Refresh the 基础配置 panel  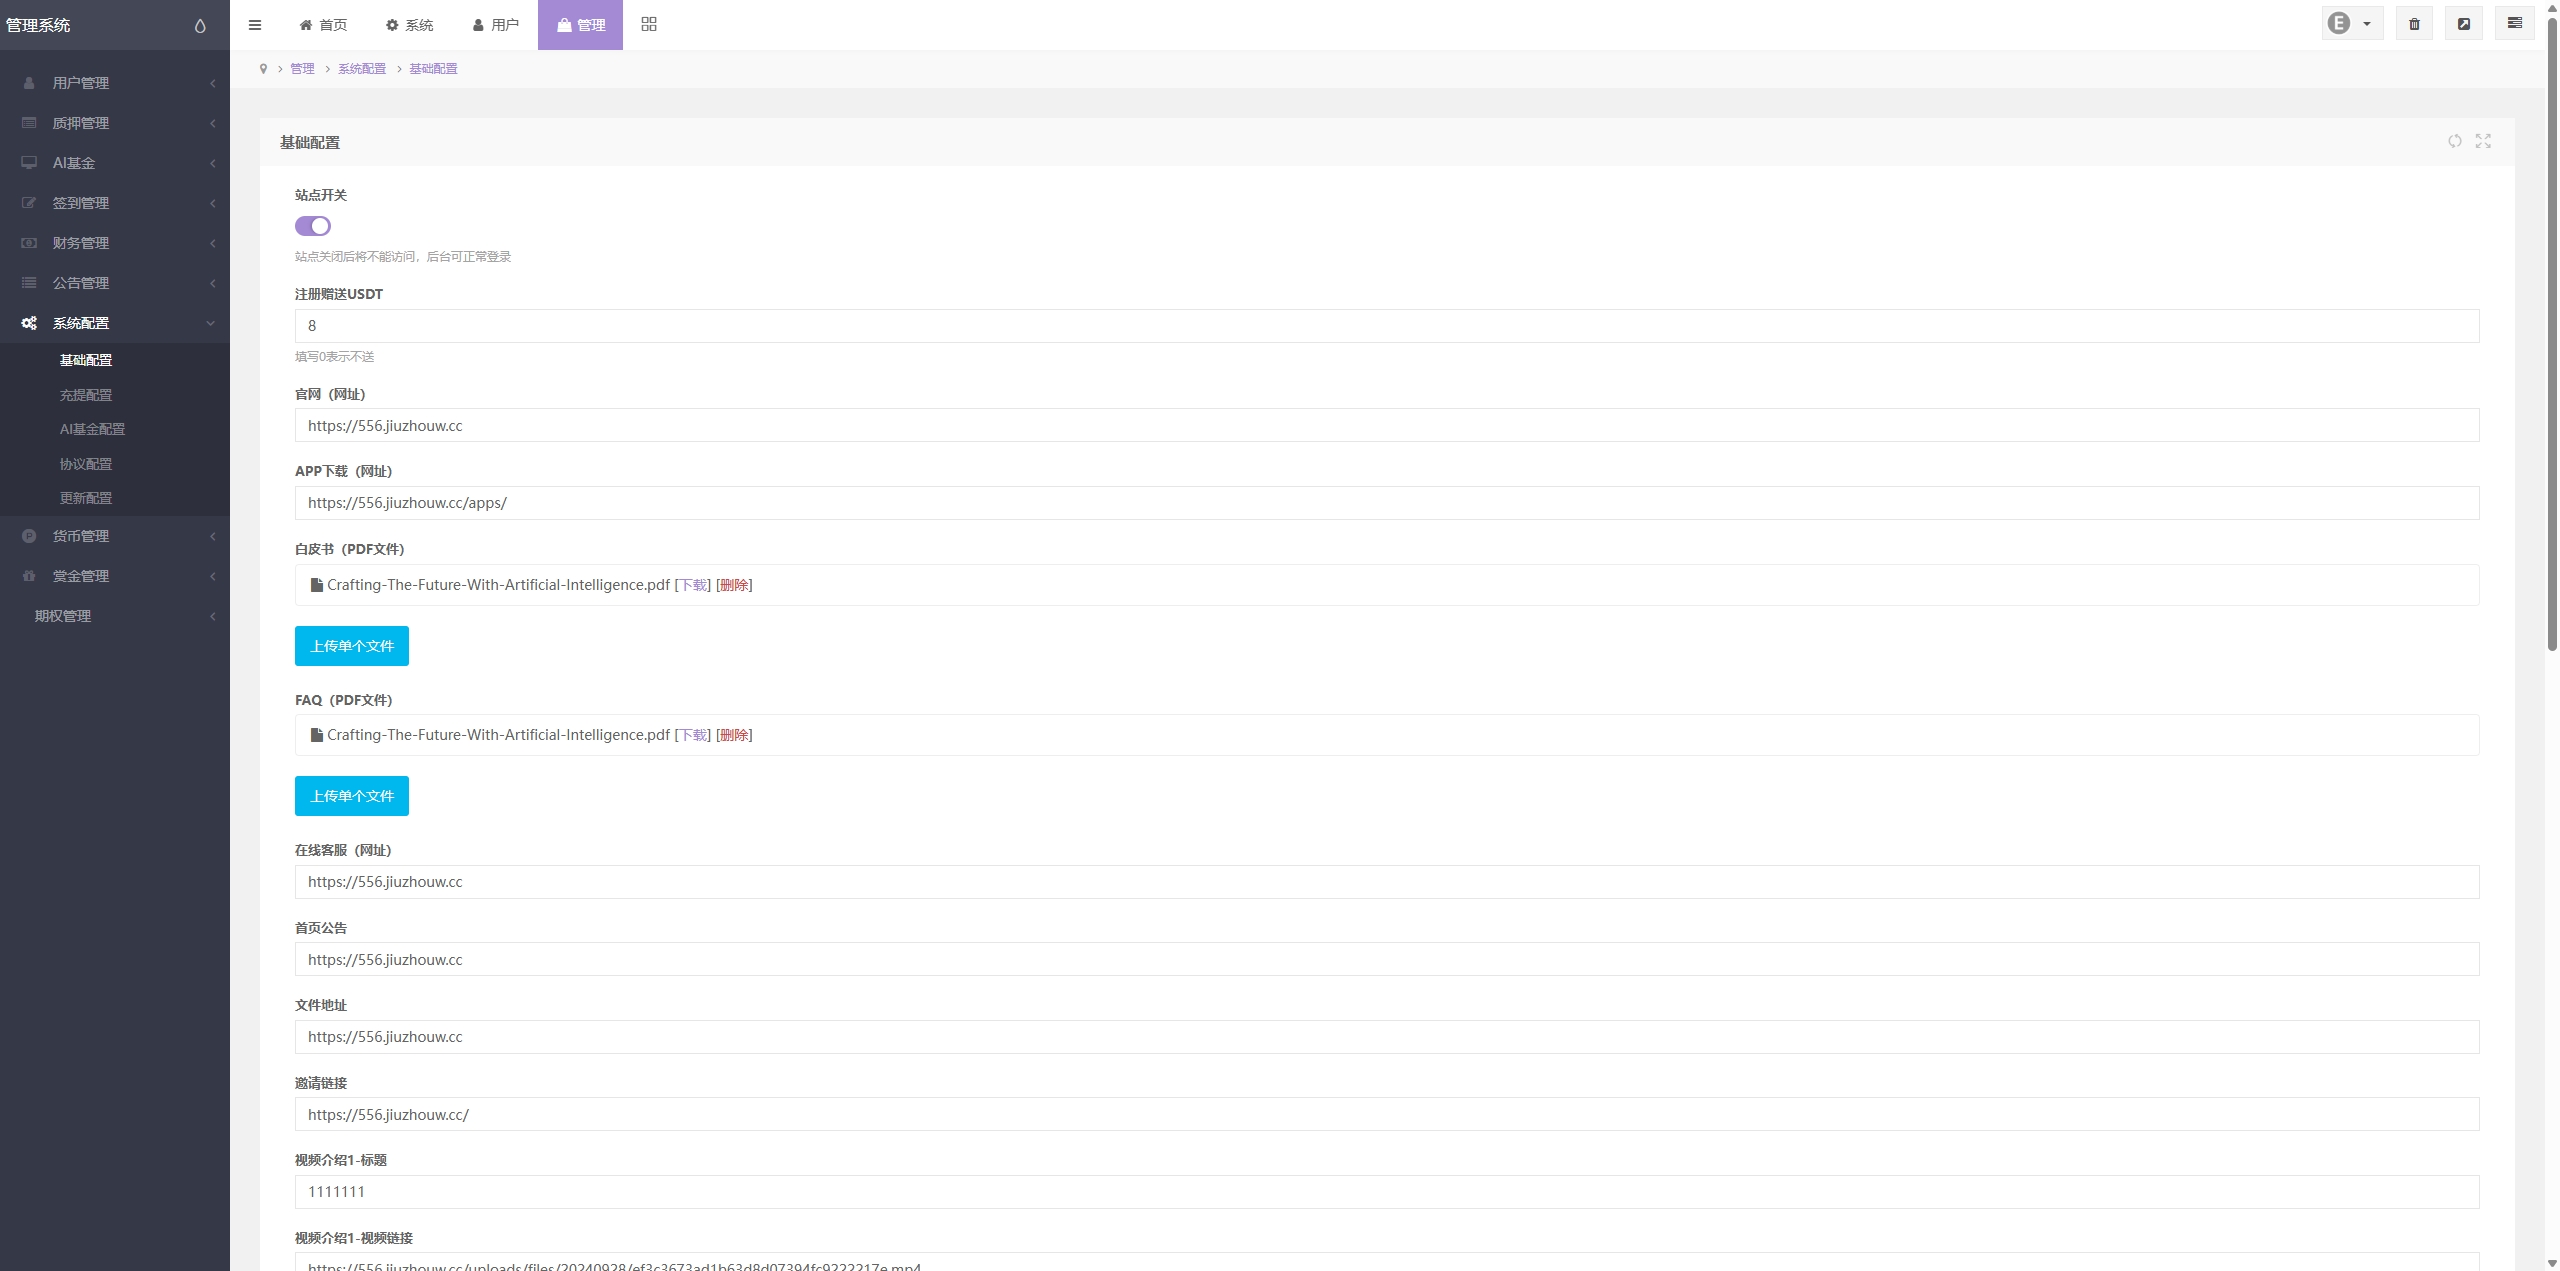click(x=2454, y=141)
